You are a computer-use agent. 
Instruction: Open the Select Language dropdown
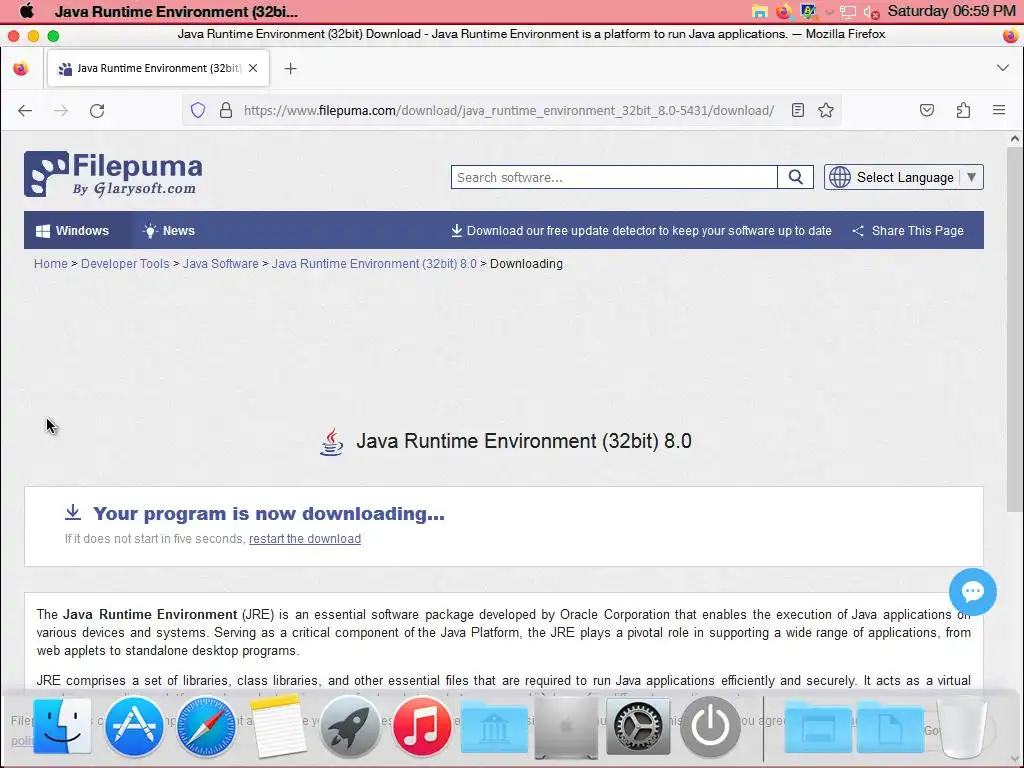pyautogui.click(x=904, y=177)
